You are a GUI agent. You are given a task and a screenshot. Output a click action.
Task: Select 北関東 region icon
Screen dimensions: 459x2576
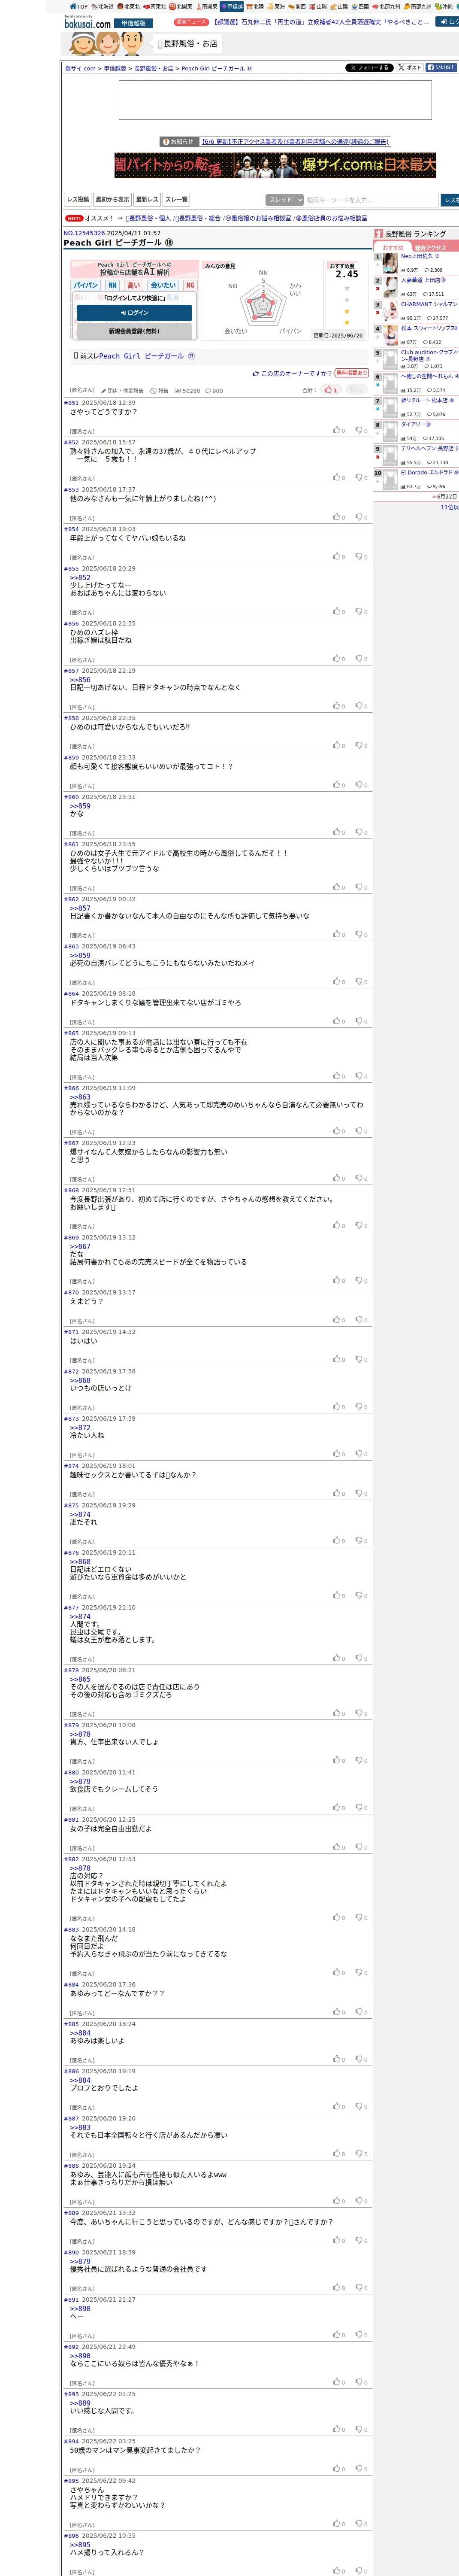(180, 6)
